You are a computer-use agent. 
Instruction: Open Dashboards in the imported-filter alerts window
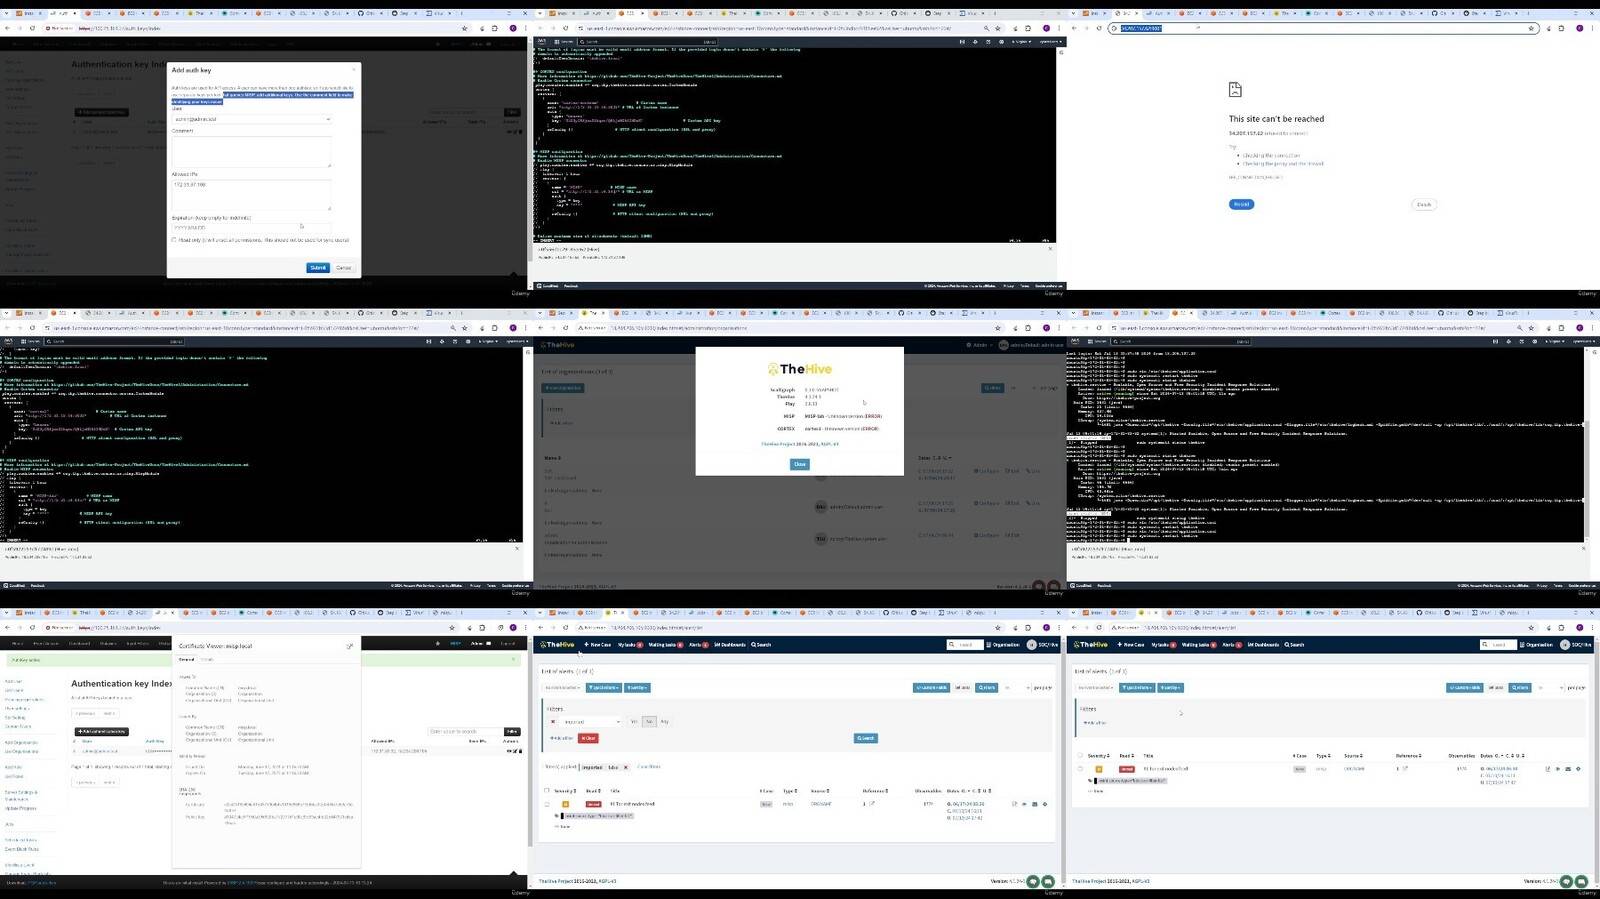[x=730, y=645]
